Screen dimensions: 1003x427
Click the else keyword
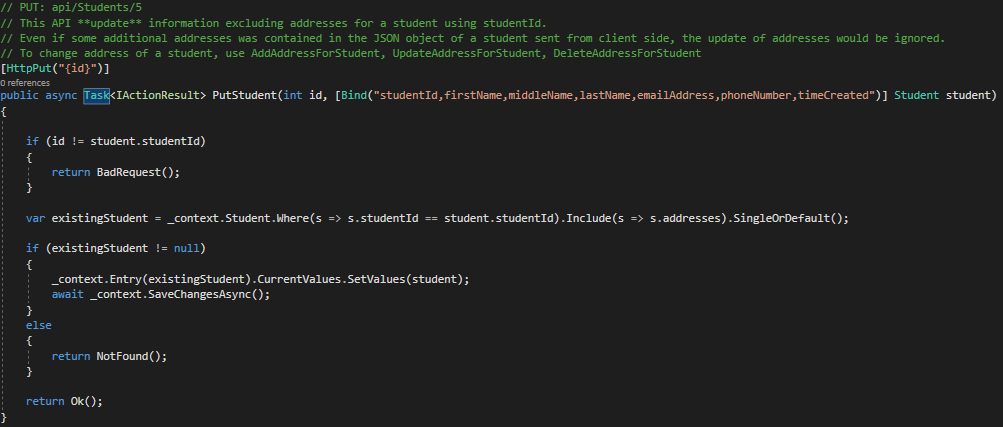pos(38,325)
